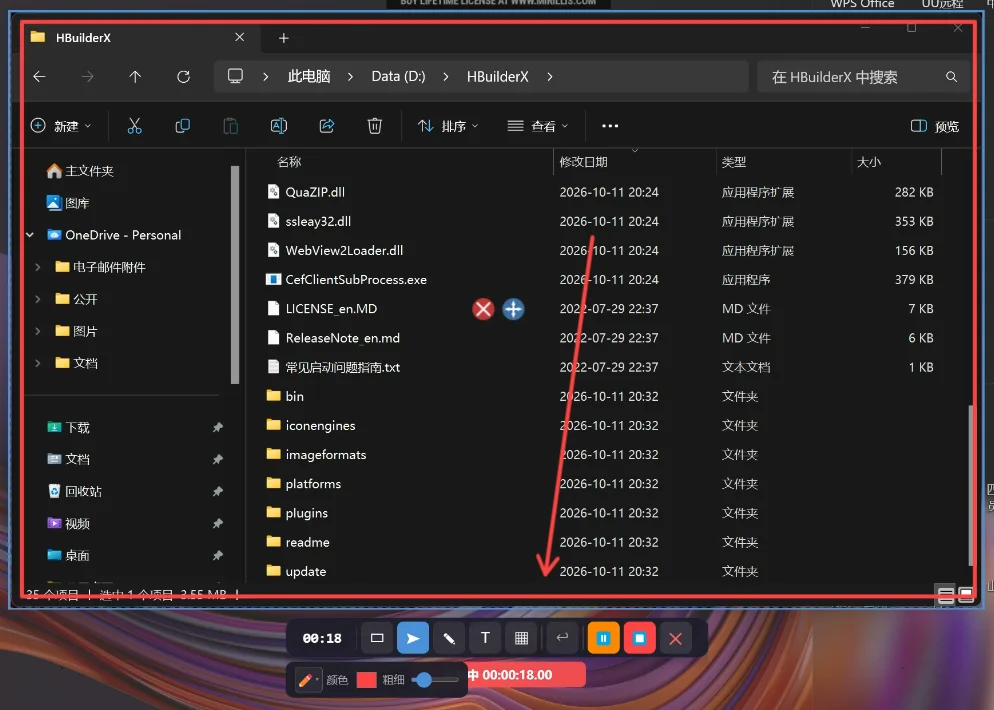Refresh the HBuilderX folder view
994x710 pixels.
183,77
